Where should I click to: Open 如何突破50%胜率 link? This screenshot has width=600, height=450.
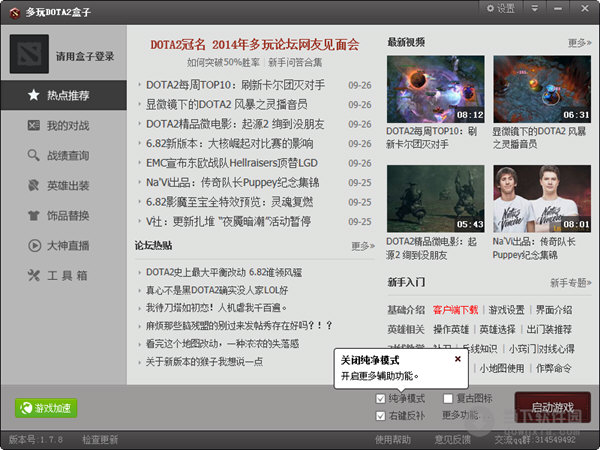click(223, 62)
